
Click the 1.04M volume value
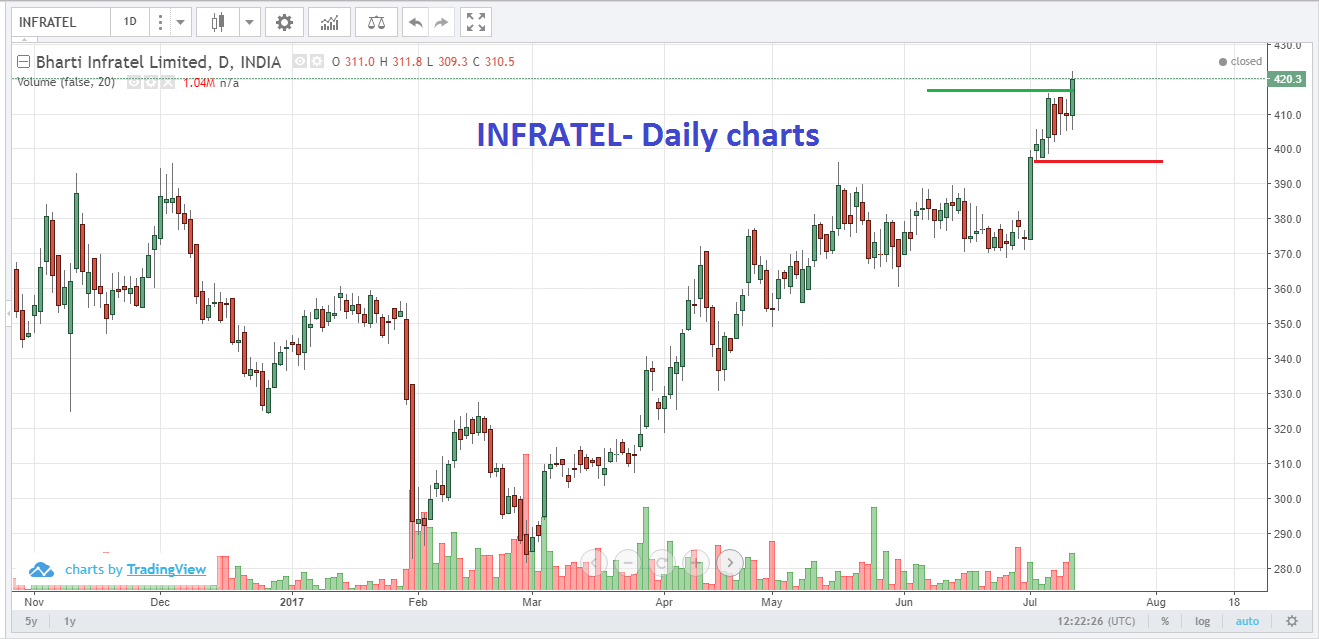[199, 82]
